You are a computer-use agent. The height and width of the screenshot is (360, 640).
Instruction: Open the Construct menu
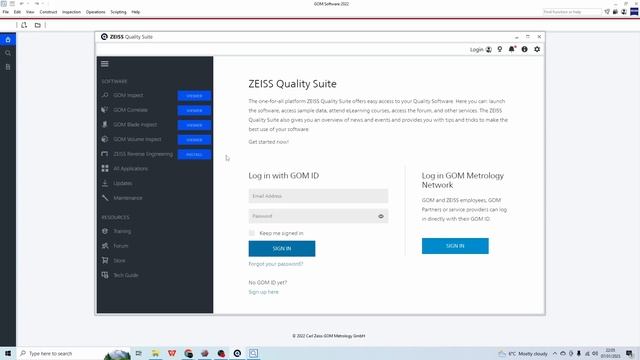tap(48, 12)
